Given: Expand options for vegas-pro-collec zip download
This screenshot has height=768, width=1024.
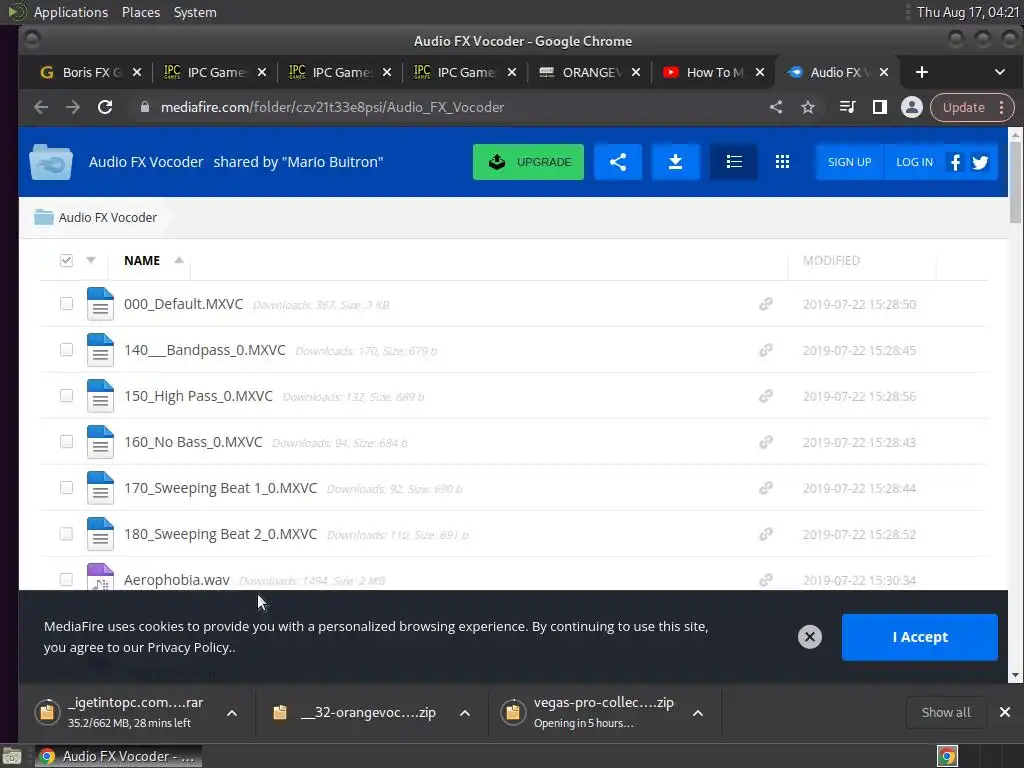Looking at the screenshot, I should pos(697,713).
